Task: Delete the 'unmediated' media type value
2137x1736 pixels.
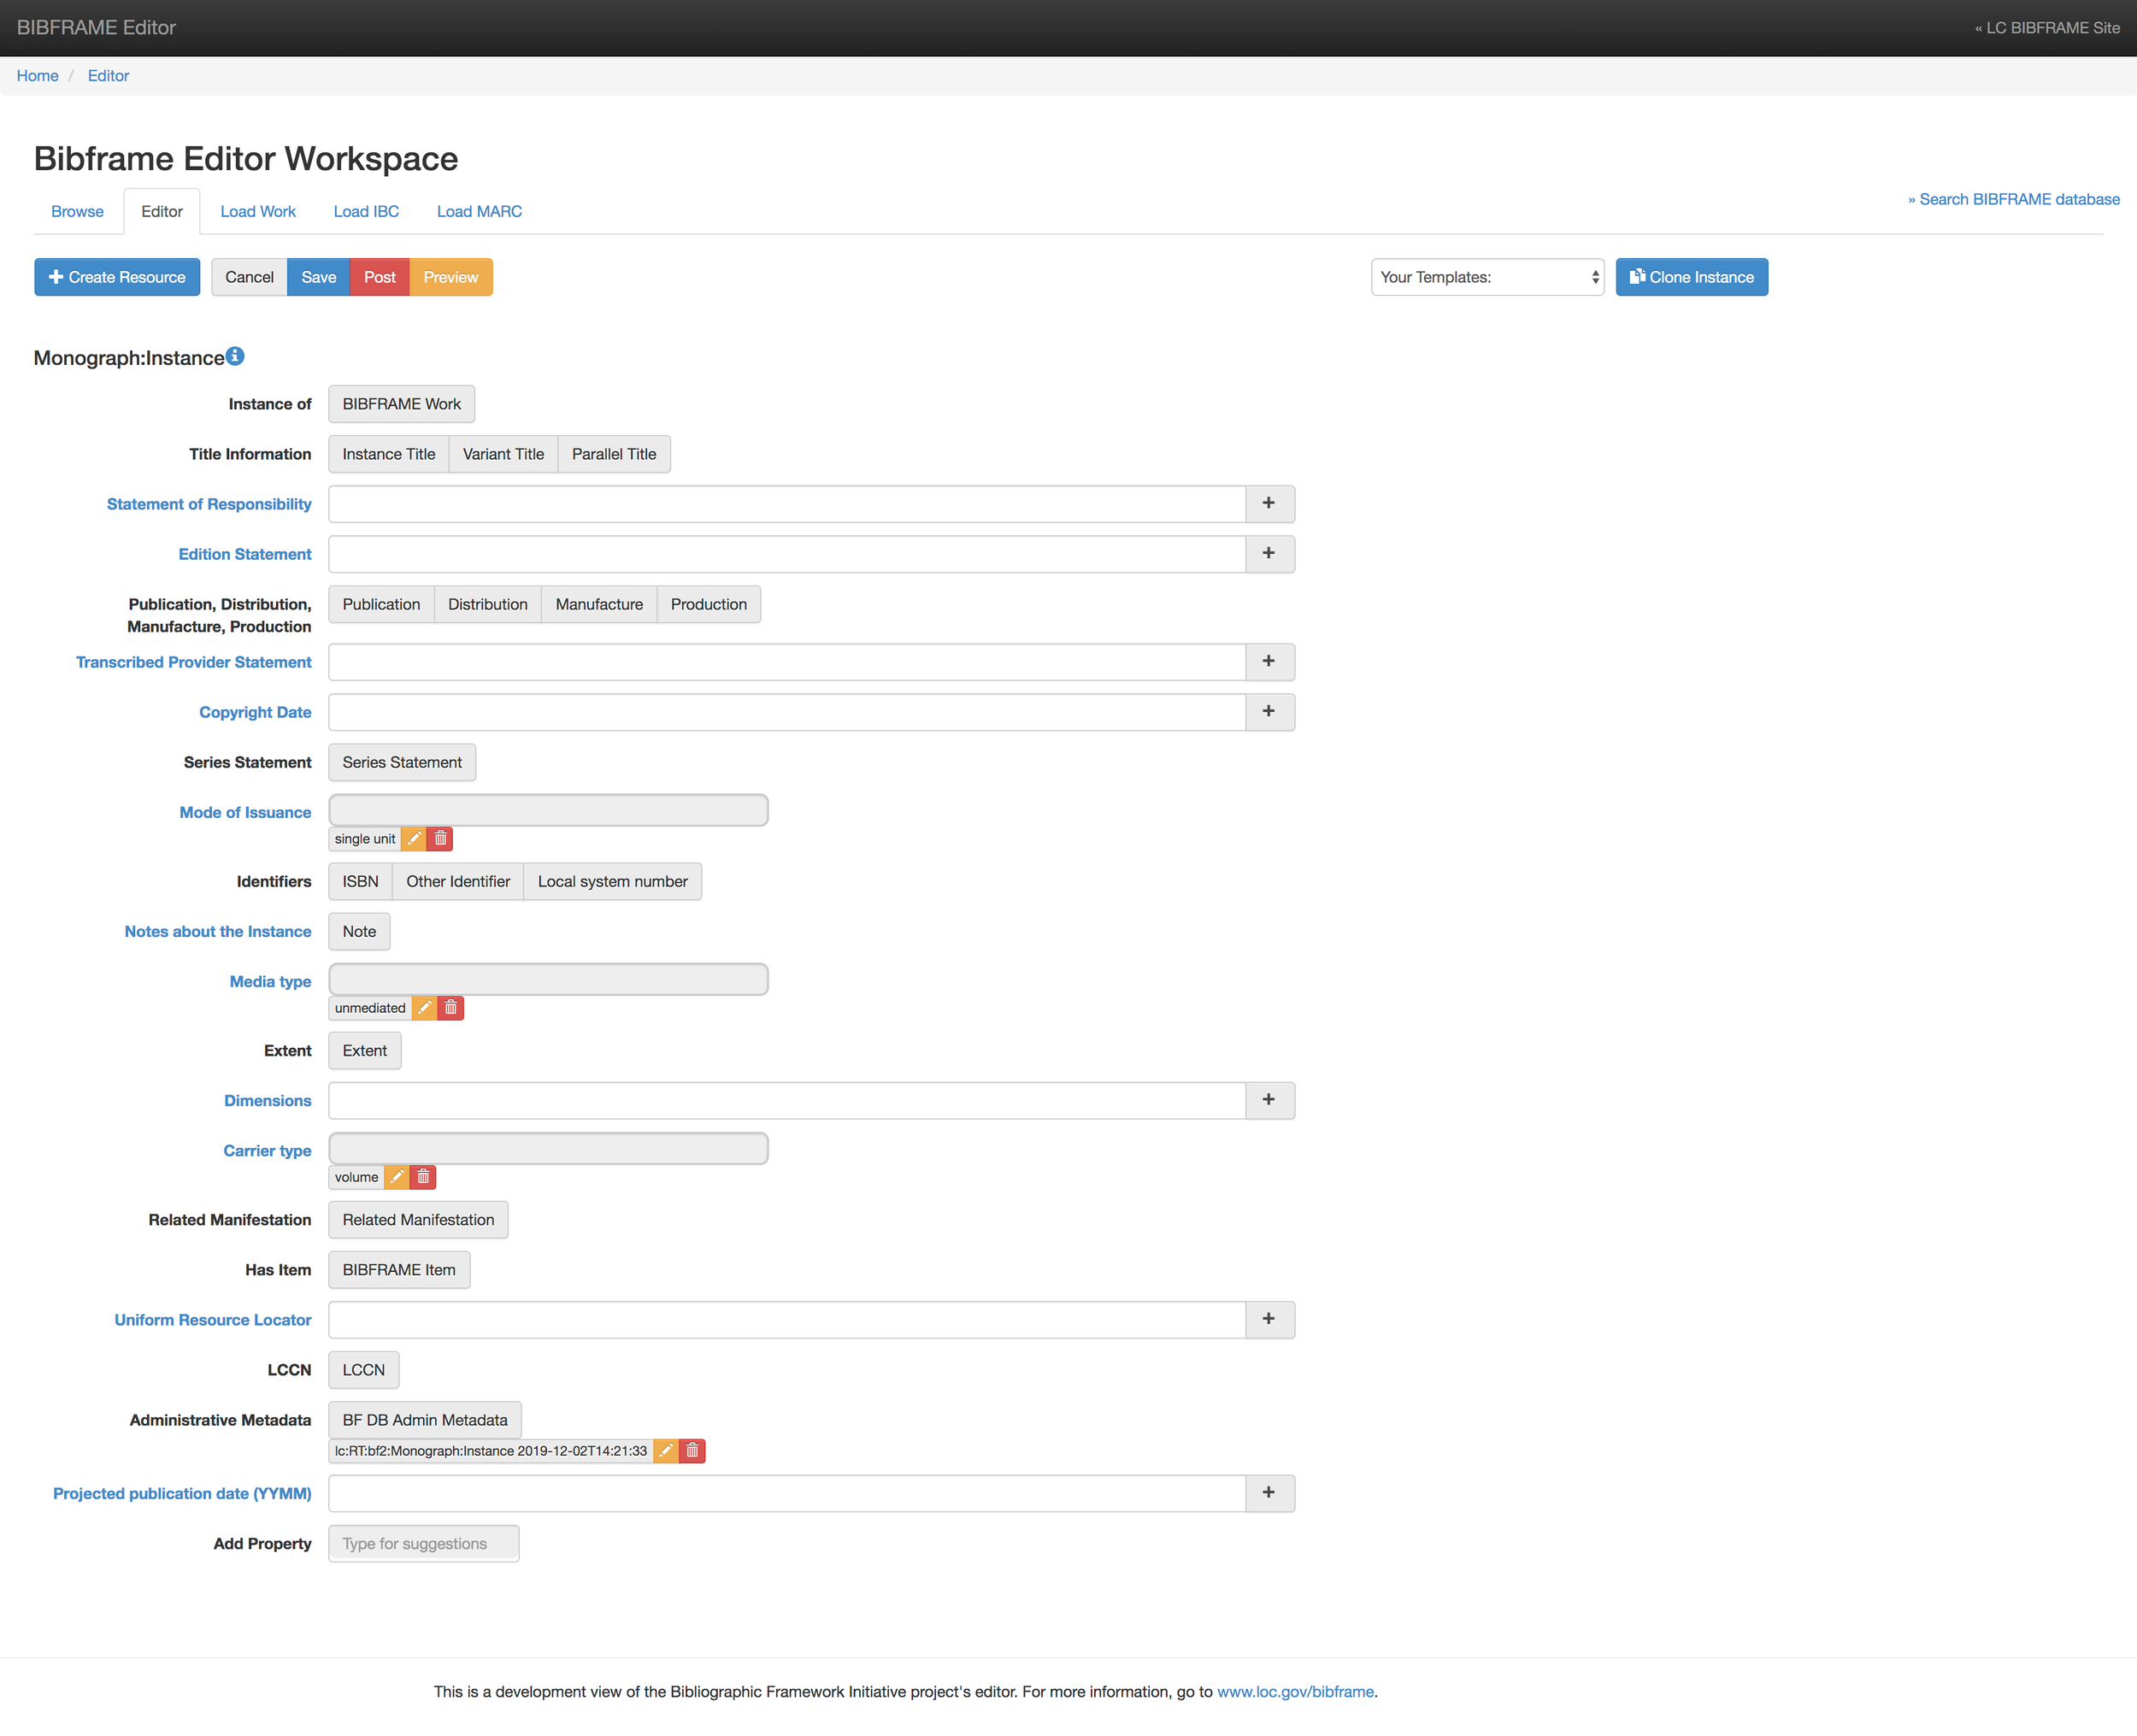Action: pyautogui.click(x=451, y=1008)
